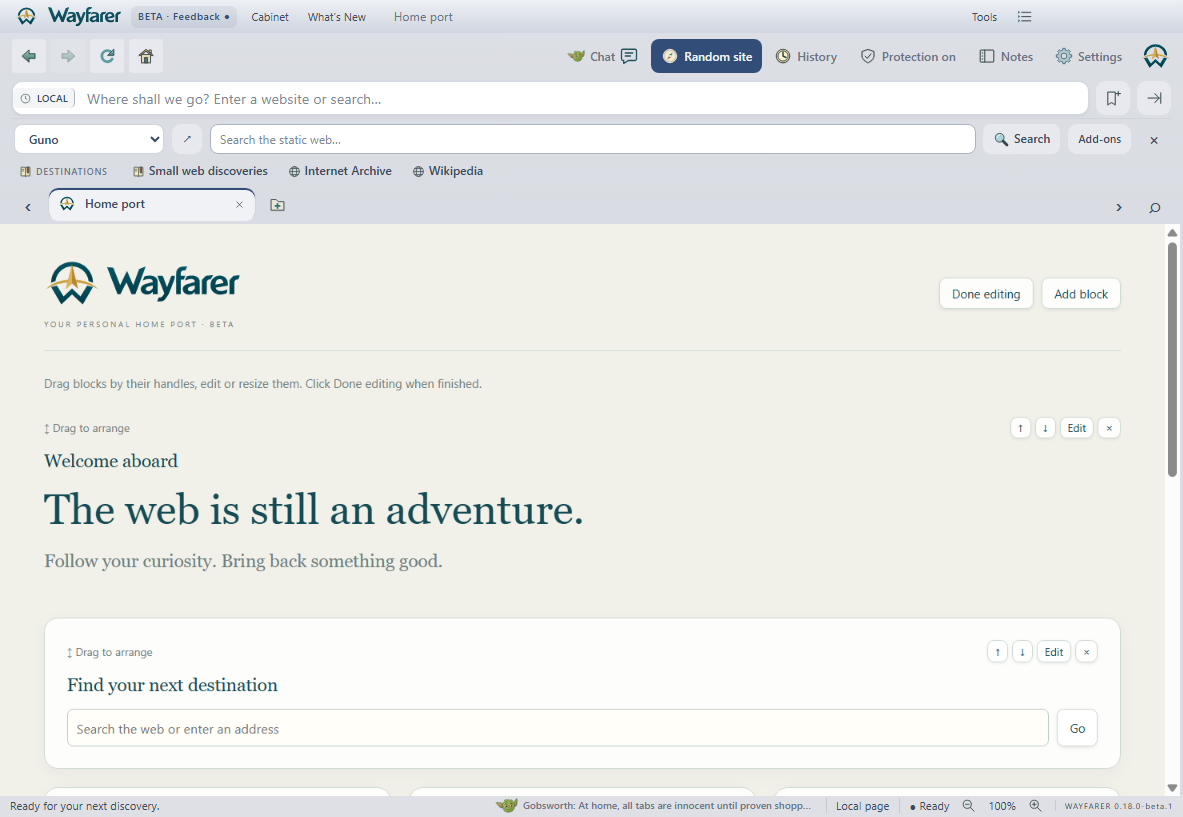Click Add block
This screenshot has height=817, width=1183.
point(1080,293)
